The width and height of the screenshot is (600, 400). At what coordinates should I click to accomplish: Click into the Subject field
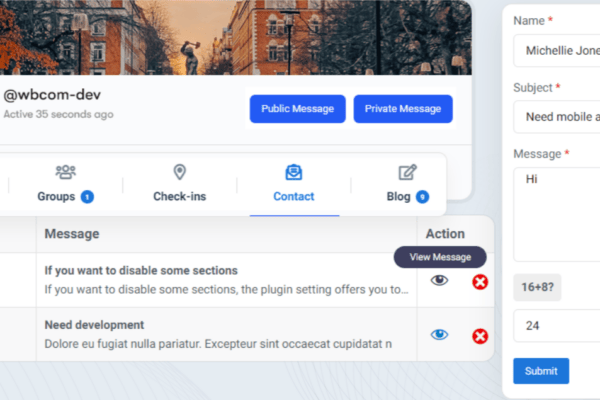tap(557, 117)
